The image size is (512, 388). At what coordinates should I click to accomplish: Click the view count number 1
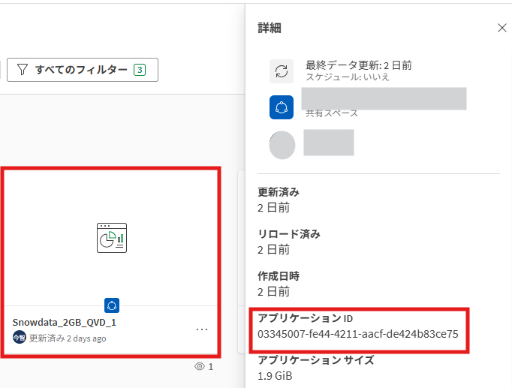point(211,367)
